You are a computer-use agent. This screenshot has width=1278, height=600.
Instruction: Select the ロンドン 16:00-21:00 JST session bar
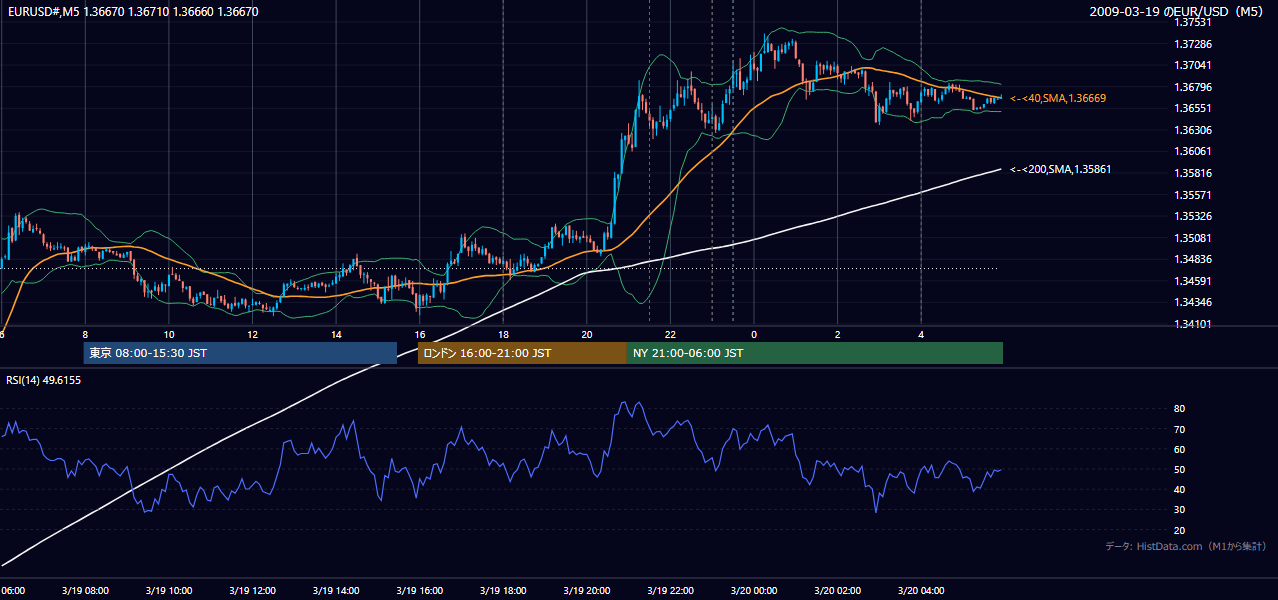(x=522, y=353)
